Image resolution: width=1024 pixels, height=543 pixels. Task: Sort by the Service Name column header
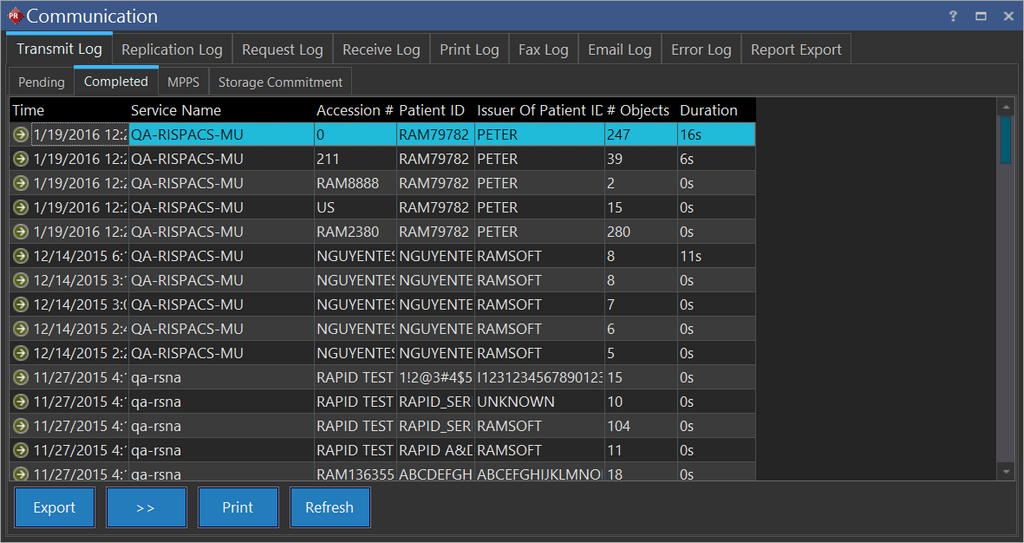click(176, 110)
